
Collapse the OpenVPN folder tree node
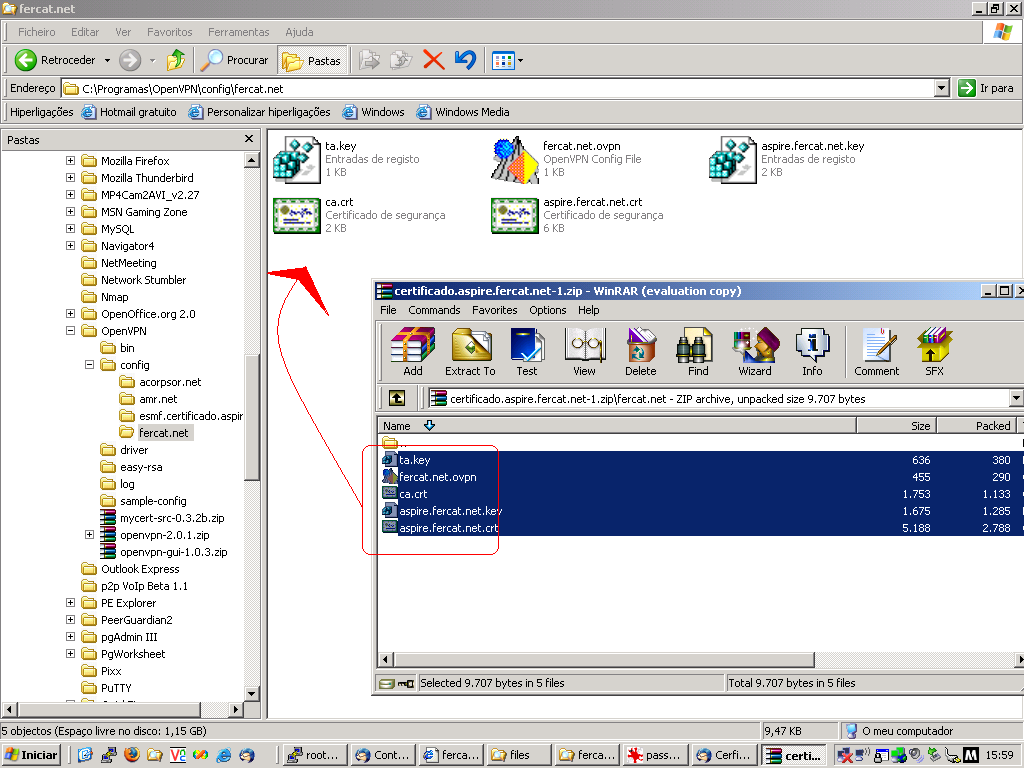coord(71,331)
